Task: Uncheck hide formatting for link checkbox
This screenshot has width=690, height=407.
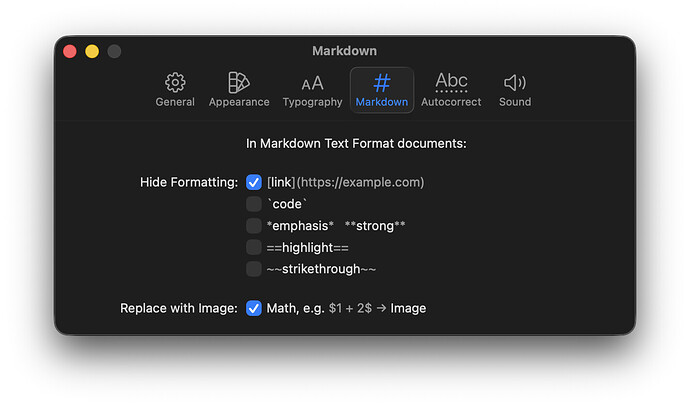Action: click(254, 182)
